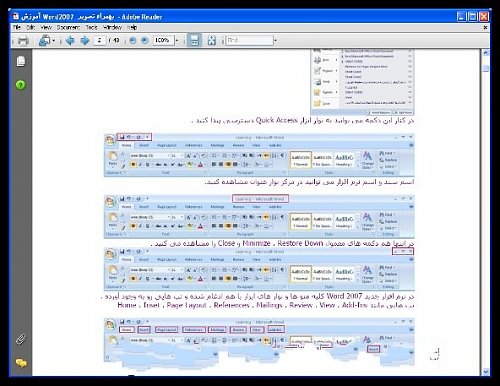This screenshot has width=500, height=386.
Task: Open the Pages panel in the sidebar
Action: click(21, 61)
